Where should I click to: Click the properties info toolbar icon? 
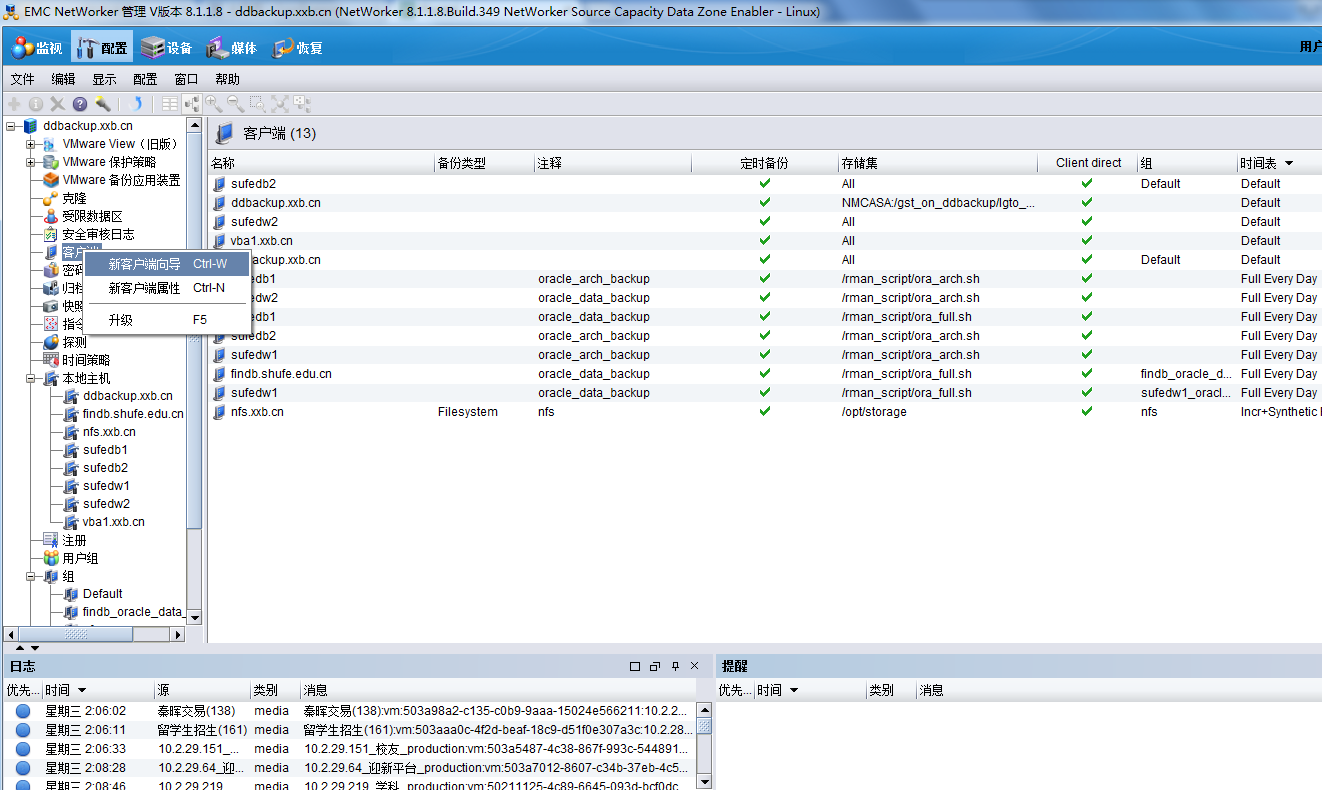click(36, 103)
